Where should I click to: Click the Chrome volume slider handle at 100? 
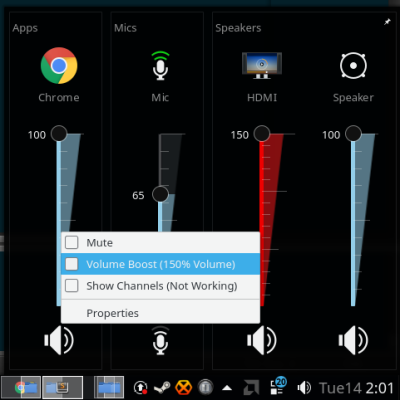[59, 134]
